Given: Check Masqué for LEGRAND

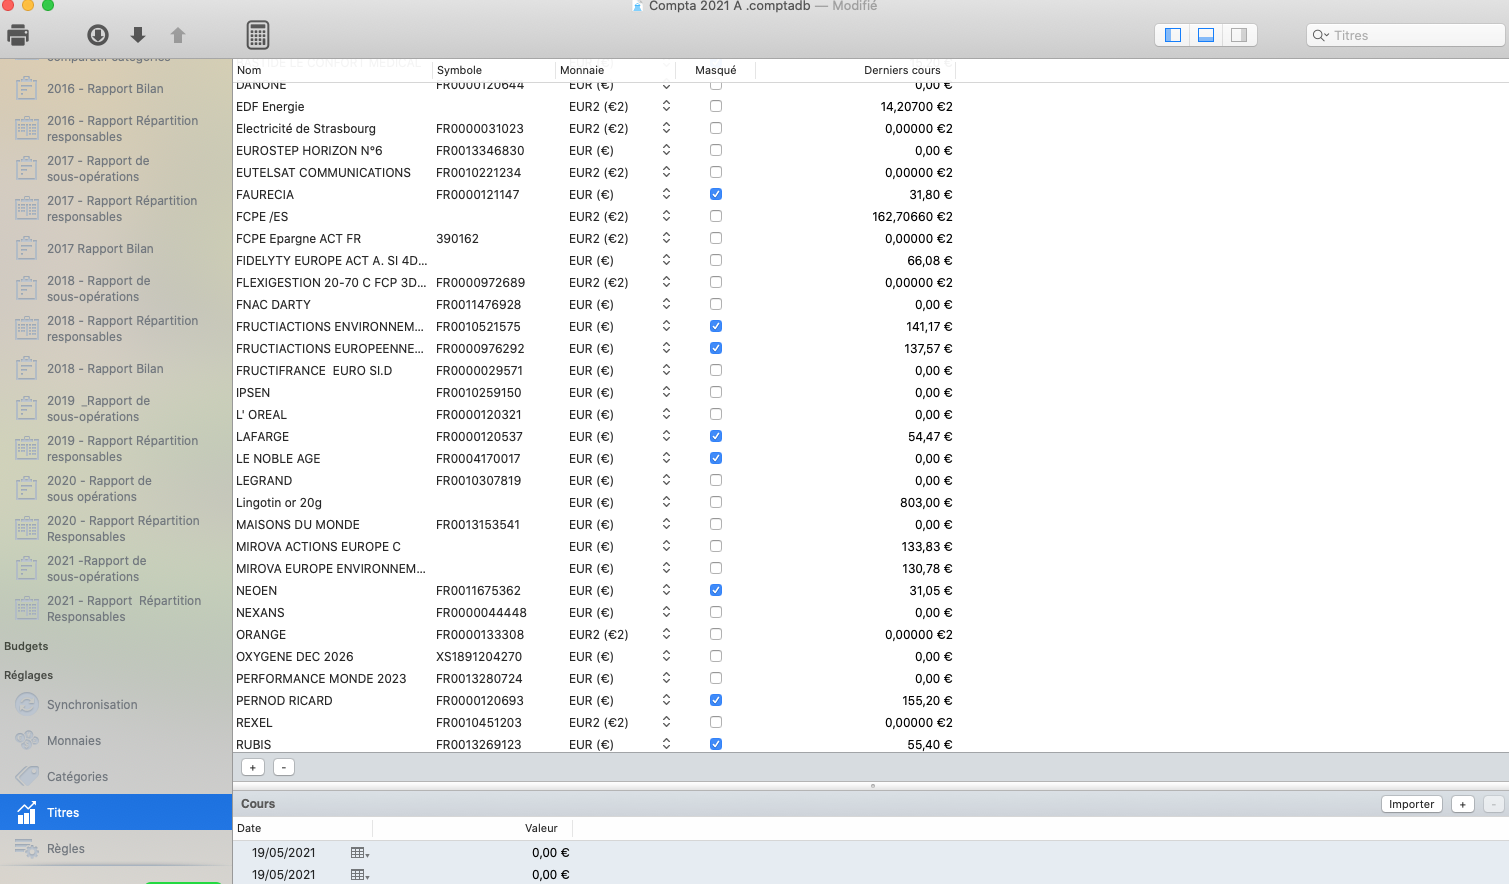Looking at the screenshot, I should (x=716, y=480).
